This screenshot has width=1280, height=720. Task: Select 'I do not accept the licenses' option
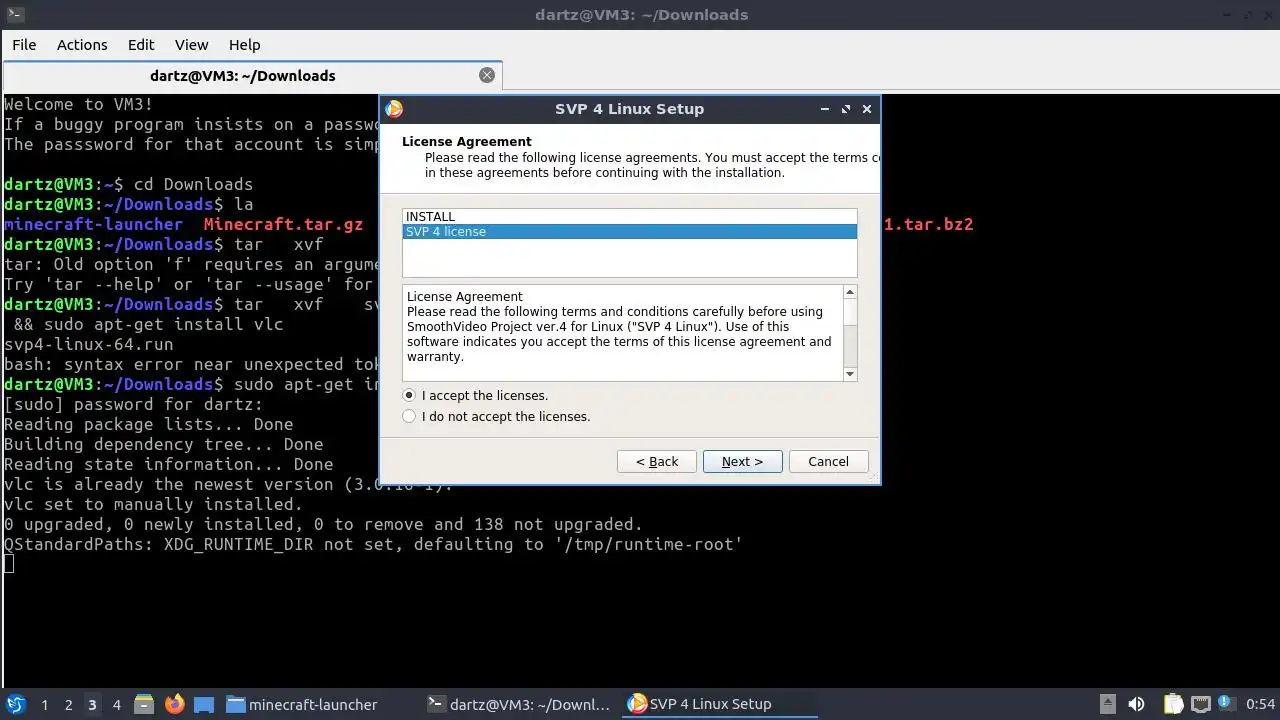point(409,416)
